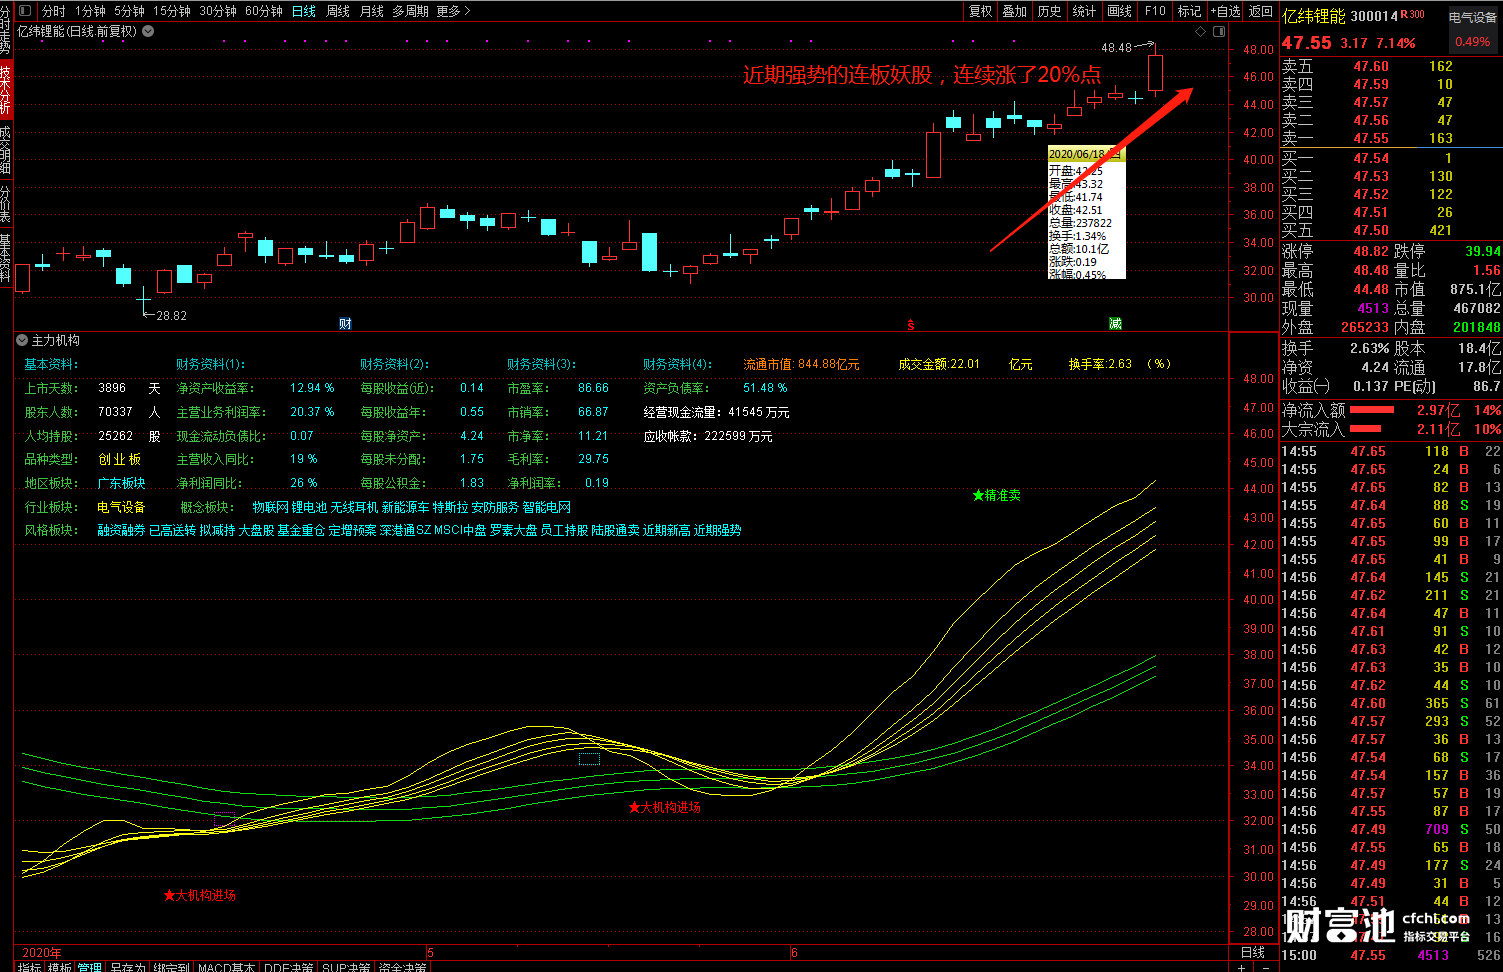Open the F10 company info button
The height and width of the screenshot is (972, 1503).
click(x=1155, y=11)
